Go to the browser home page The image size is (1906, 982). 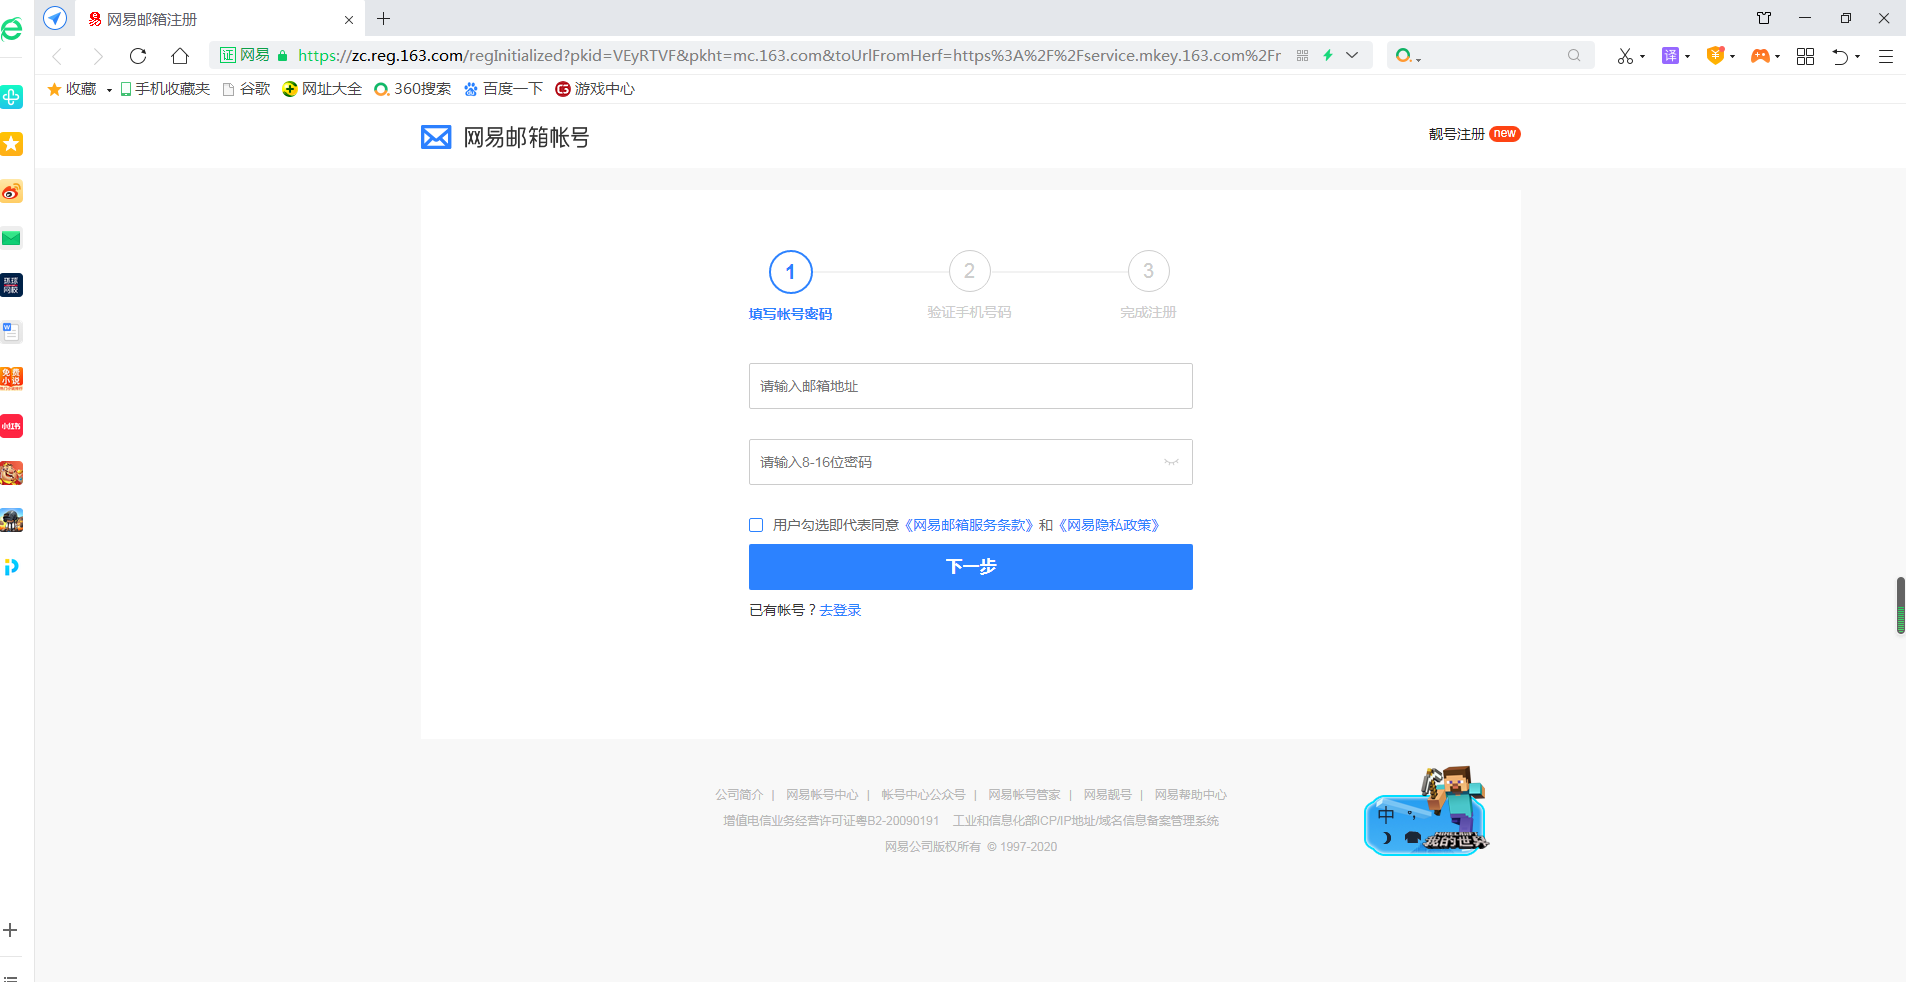[180, 56]
